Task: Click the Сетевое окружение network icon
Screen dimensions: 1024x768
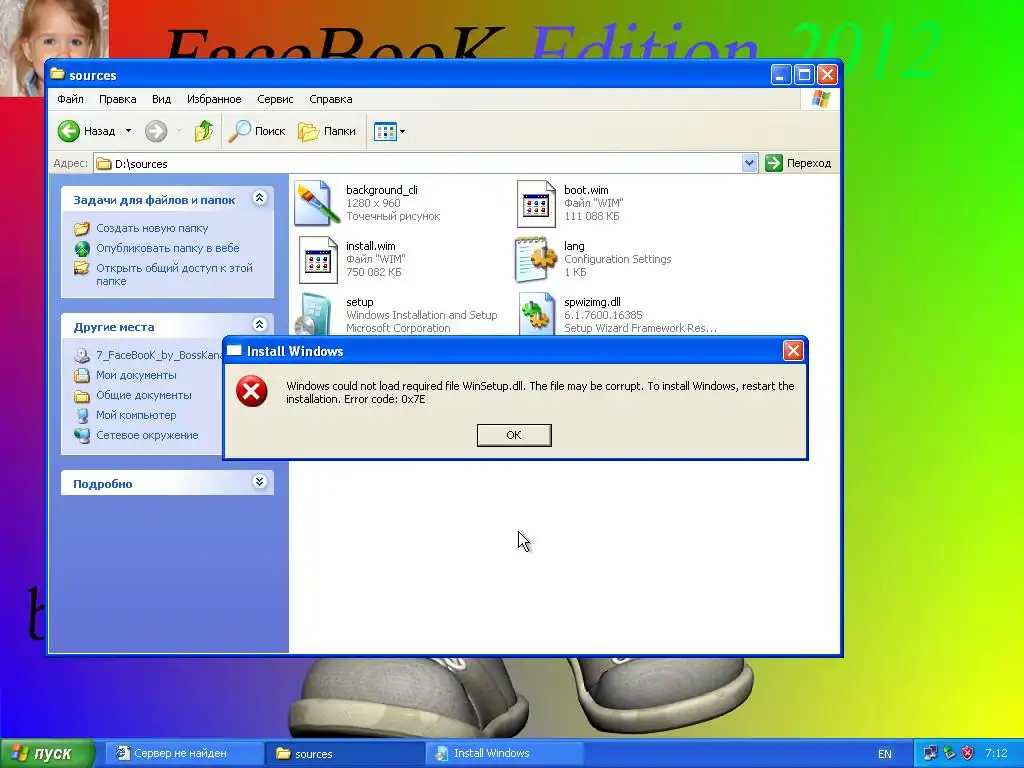Action: [x=82, y=436]
